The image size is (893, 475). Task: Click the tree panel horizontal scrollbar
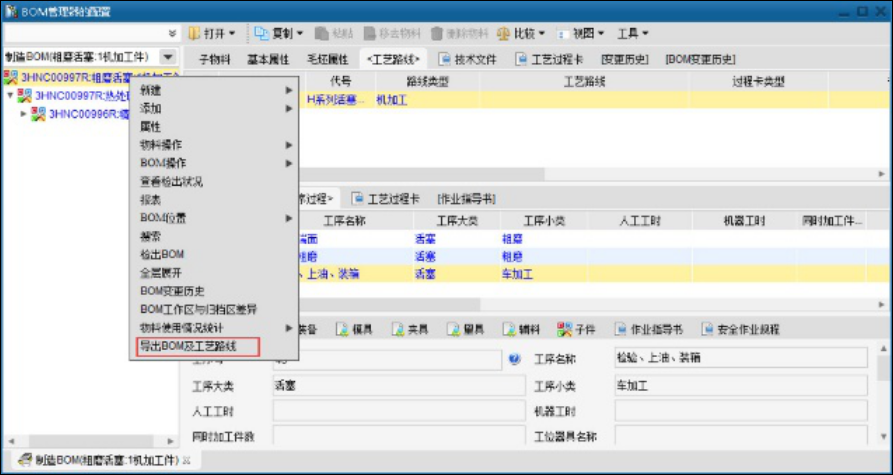pos(91,441)
